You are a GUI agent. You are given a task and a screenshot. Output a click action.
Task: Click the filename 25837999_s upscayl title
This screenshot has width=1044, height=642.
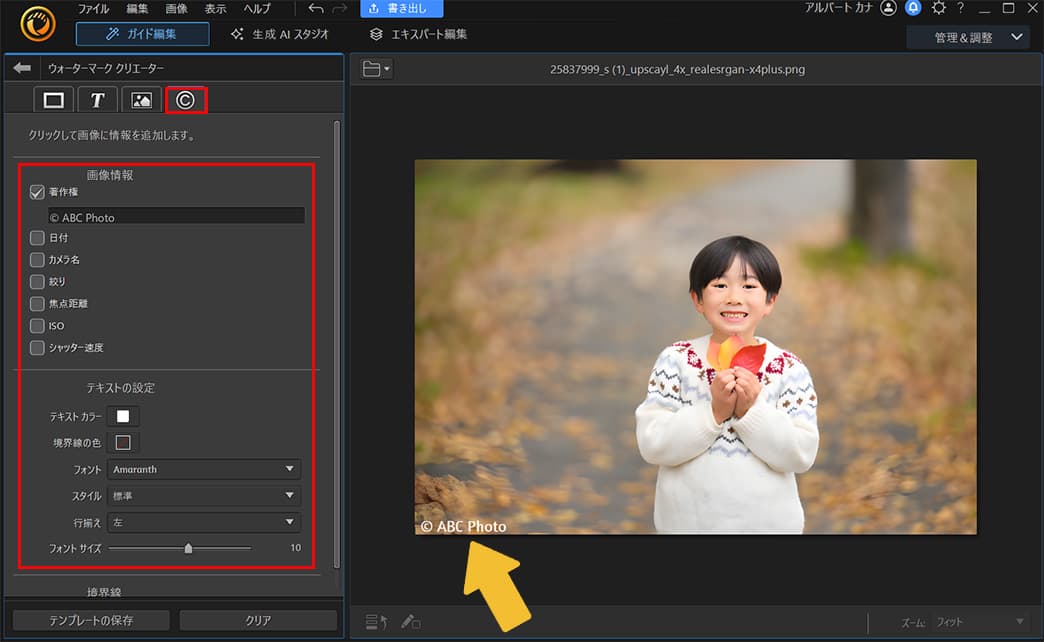(677, 69)
